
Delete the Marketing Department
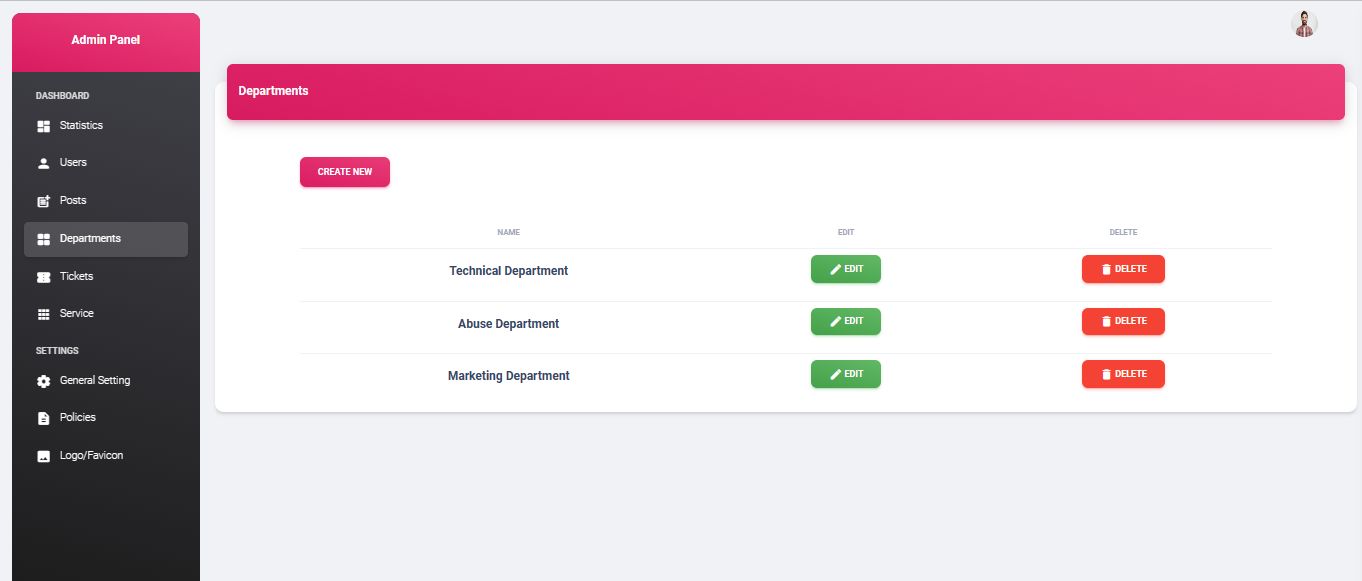[1123, 374]
